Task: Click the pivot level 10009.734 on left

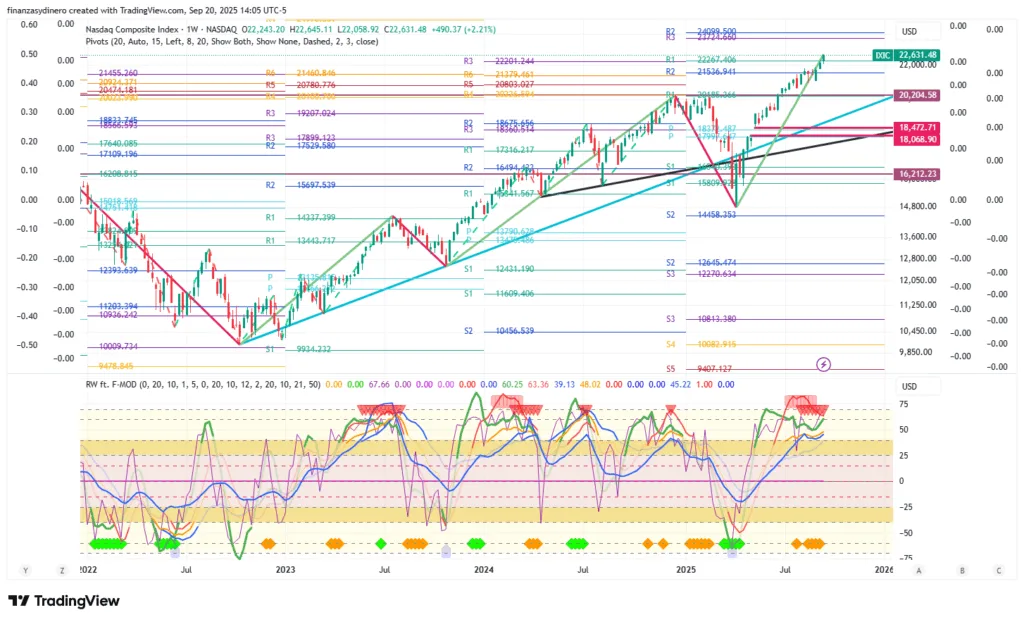Action: point(118,346)
